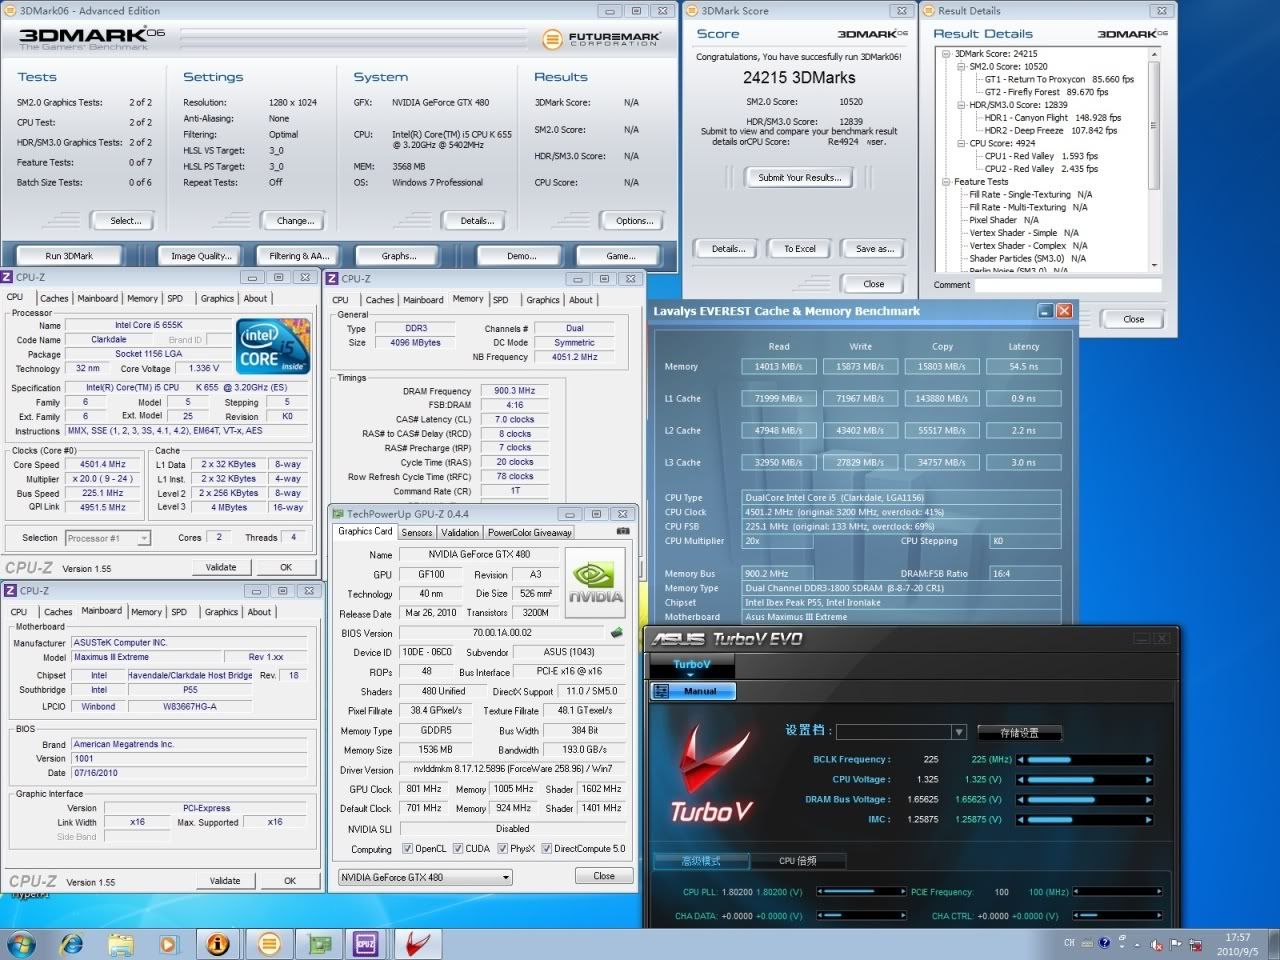Screen dimensions: 1280x960
Task: Toggle the OpenCL checkbox
Action: [408, 849]
